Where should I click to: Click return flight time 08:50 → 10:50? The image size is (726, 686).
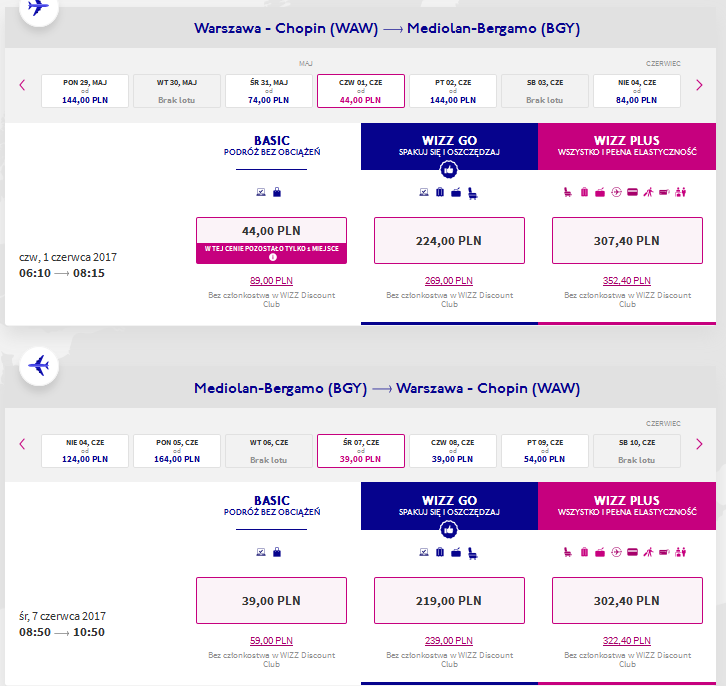coord(62,632)
